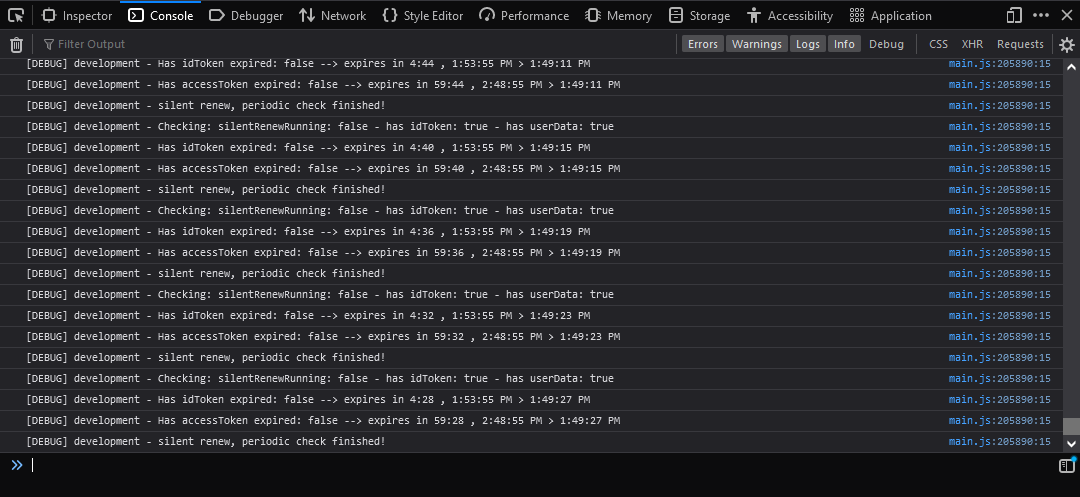Viewport: 1080px width, 497px height.
Task: Toggle the Logs filter
Action: click(807, 44)
